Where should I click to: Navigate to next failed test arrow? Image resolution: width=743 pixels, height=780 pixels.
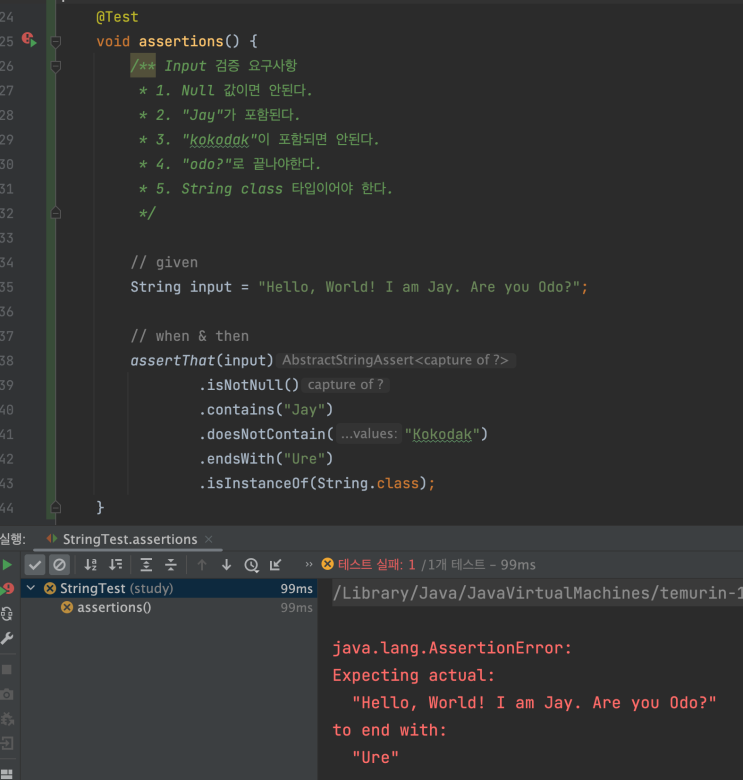coord(226,565)
